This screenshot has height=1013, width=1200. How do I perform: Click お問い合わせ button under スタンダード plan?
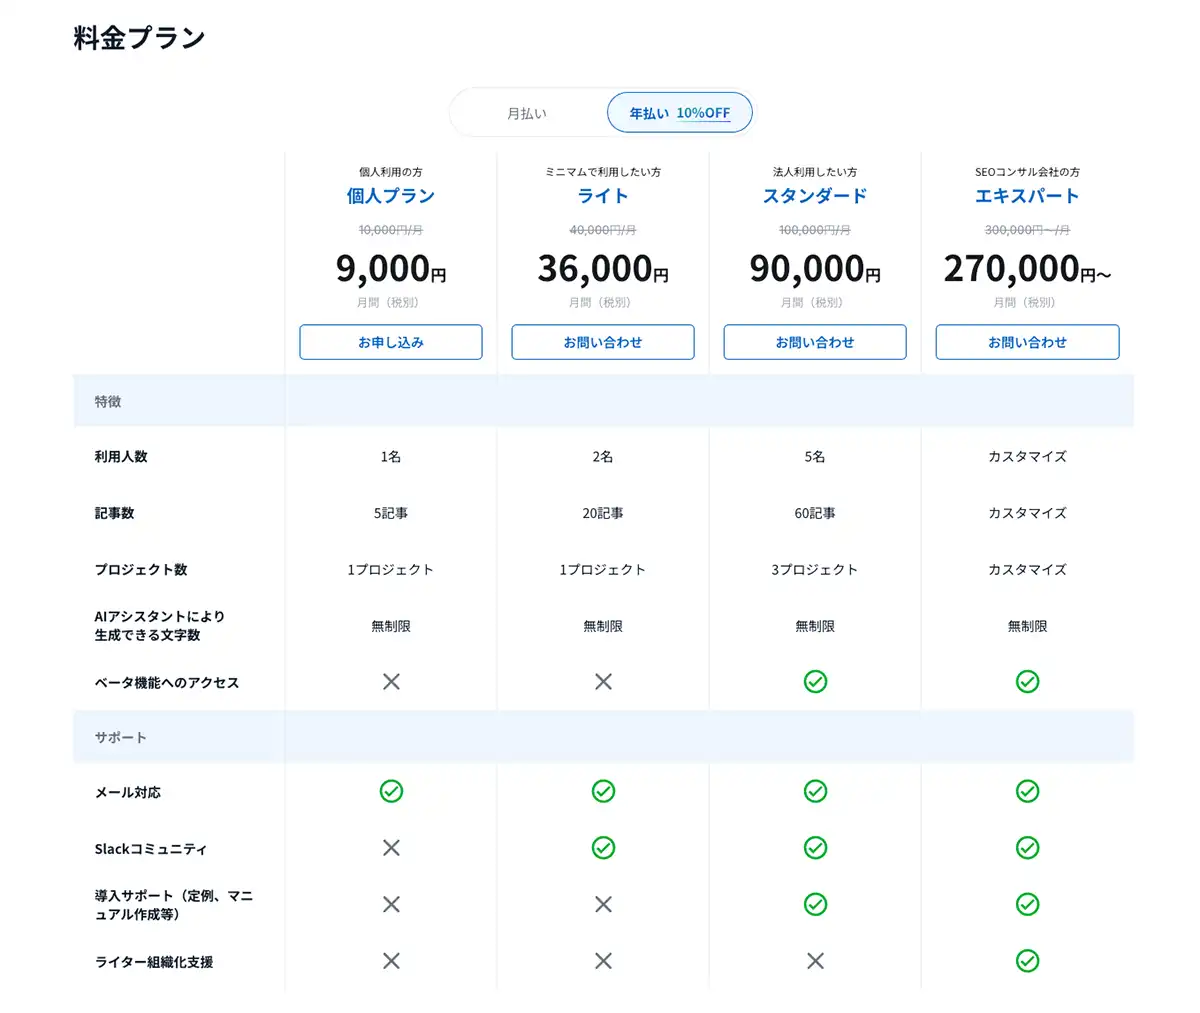pos(815,342)
